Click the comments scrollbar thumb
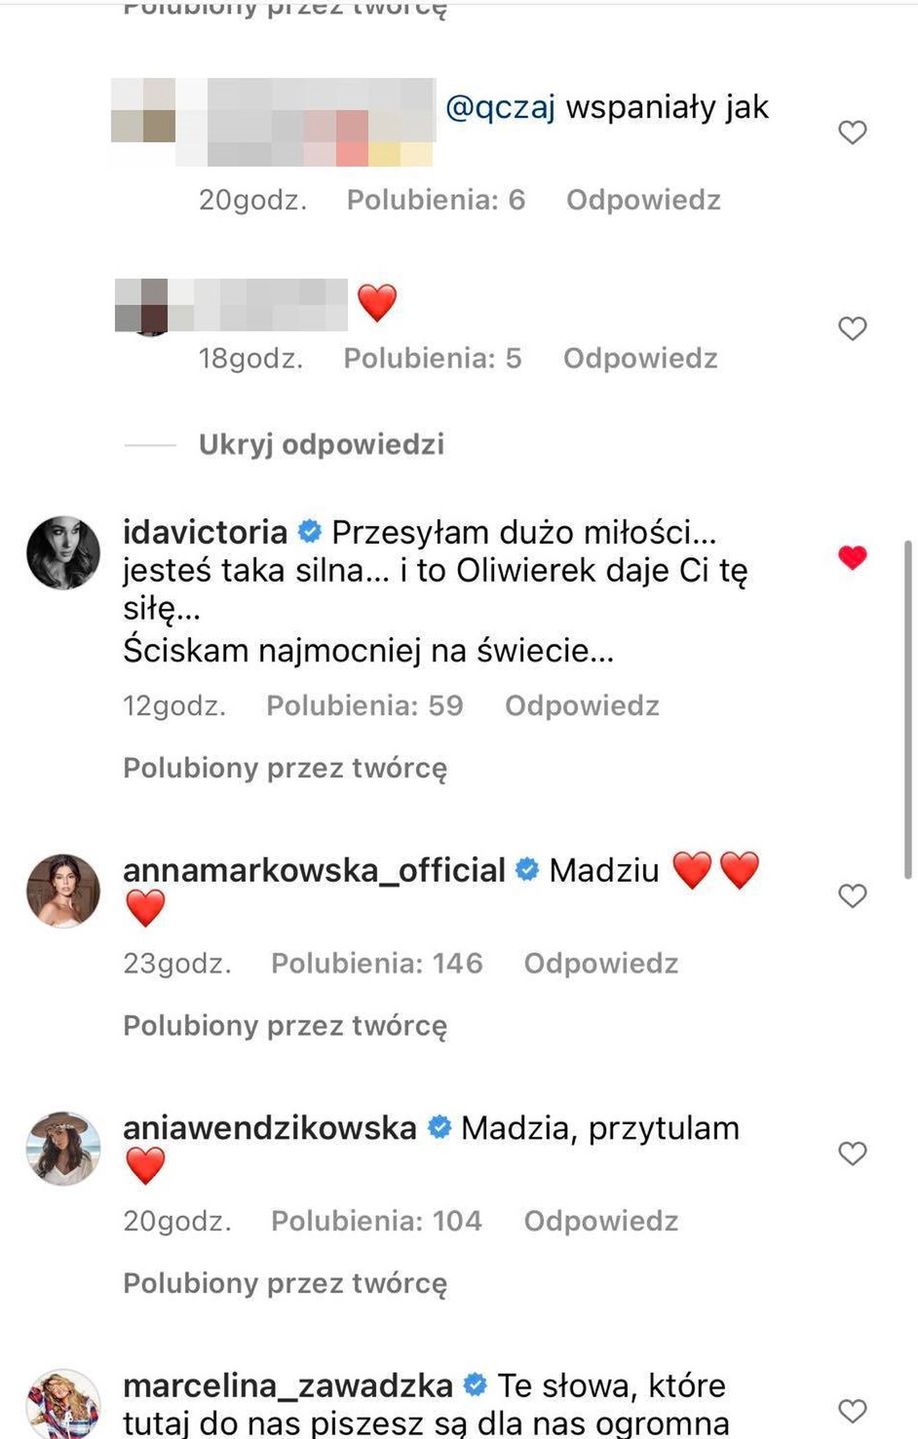918x1439 pixels. click(908, 710)
